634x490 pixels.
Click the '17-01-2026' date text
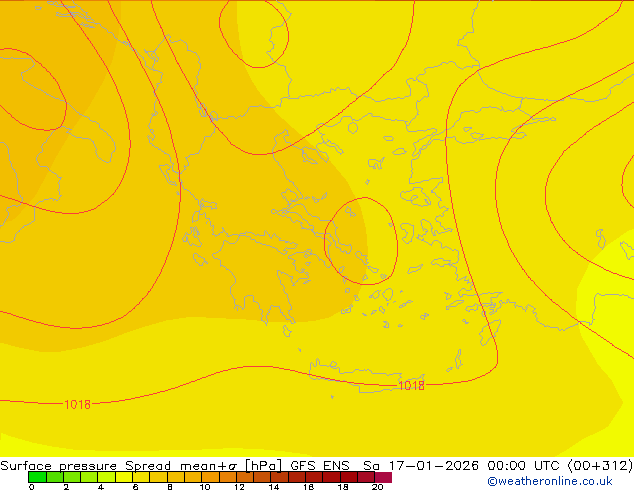[x=433, y=466]
